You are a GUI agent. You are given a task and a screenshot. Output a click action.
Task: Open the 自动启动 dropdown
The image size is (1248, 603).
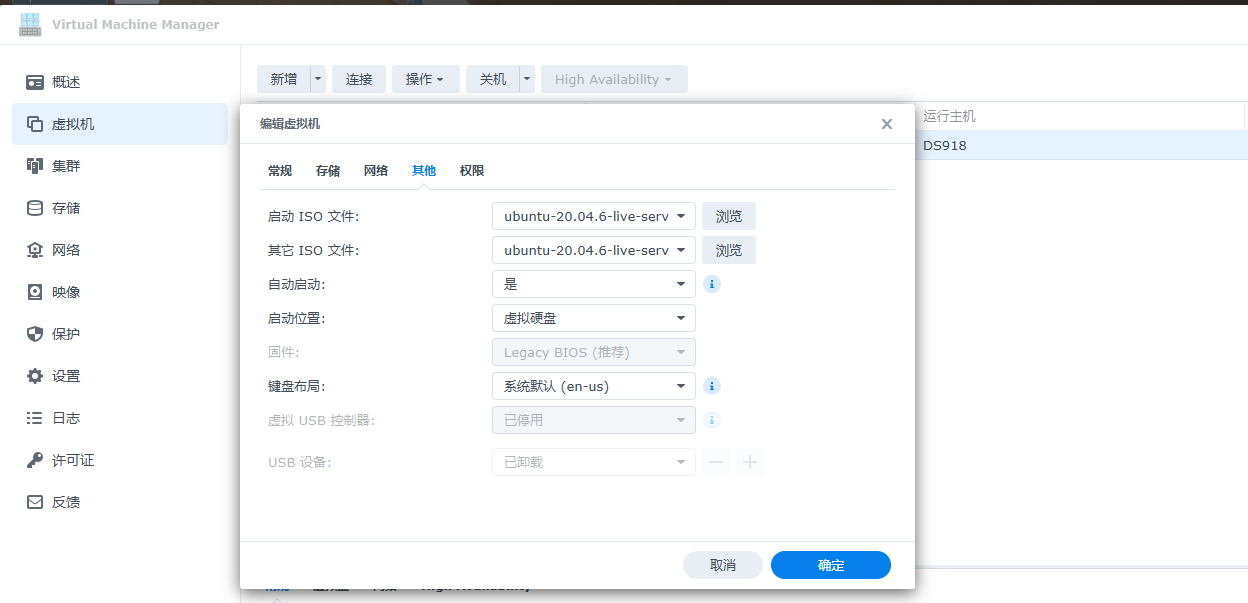click(593, 284)
